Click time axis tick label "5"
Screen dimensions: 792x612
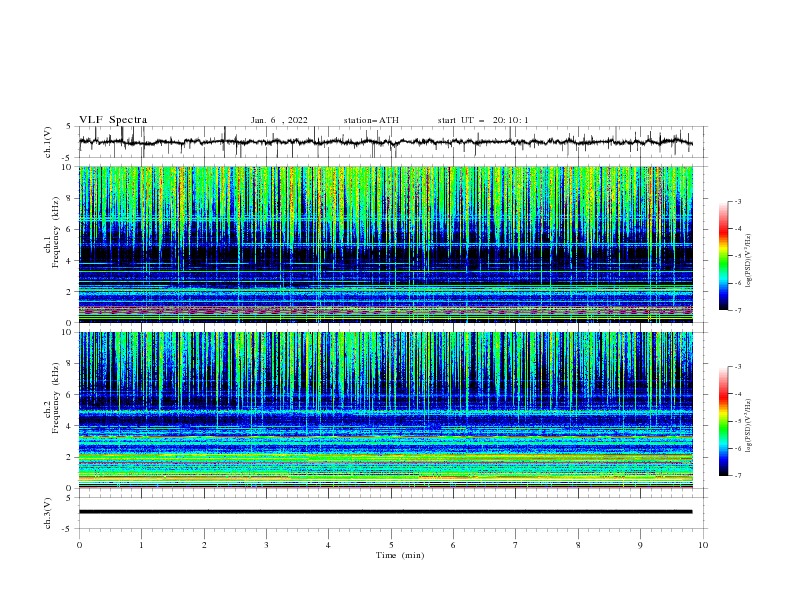[x=391, y=545]
